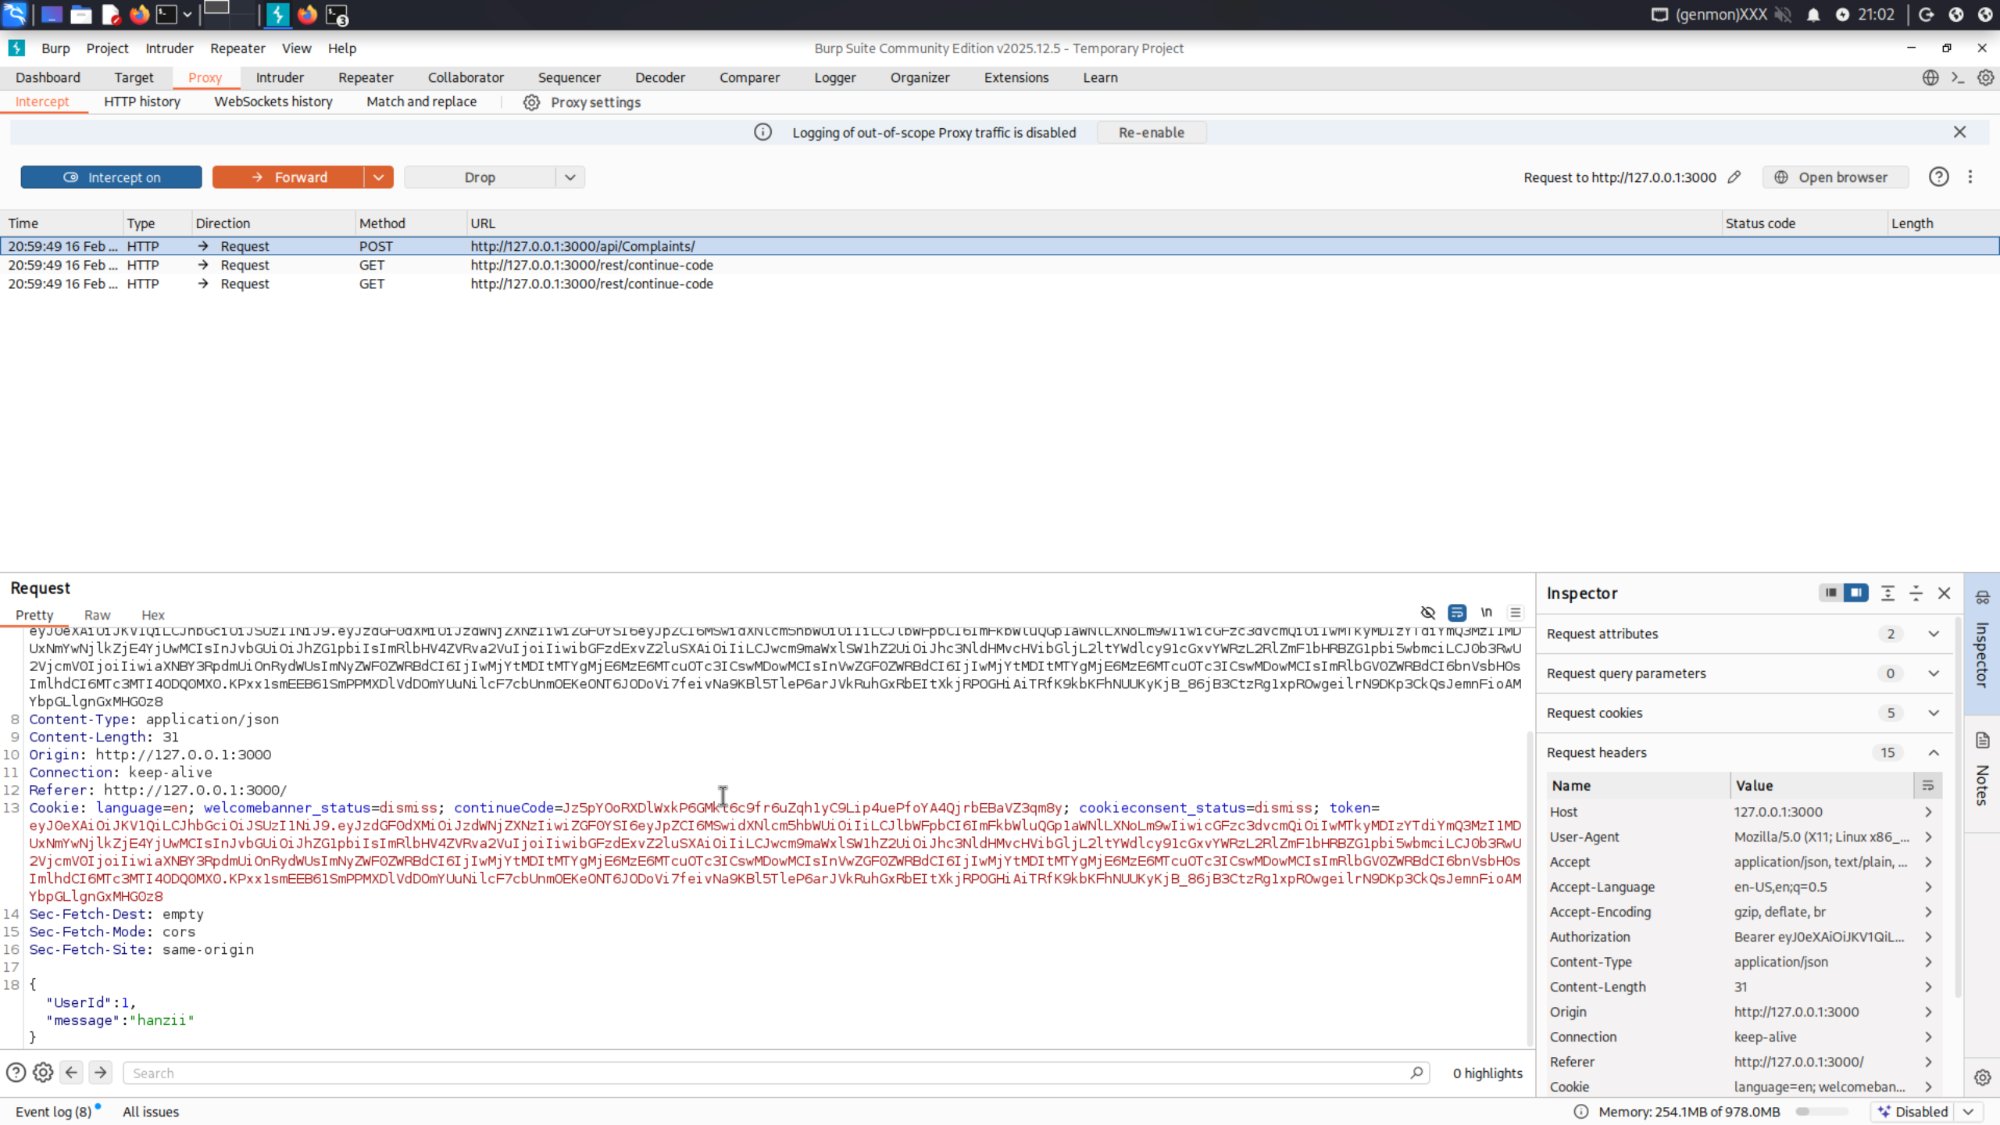This screenshot has height=1125, width=2000.
Task: Expand Request attributes section
Action: (1933, 633)
